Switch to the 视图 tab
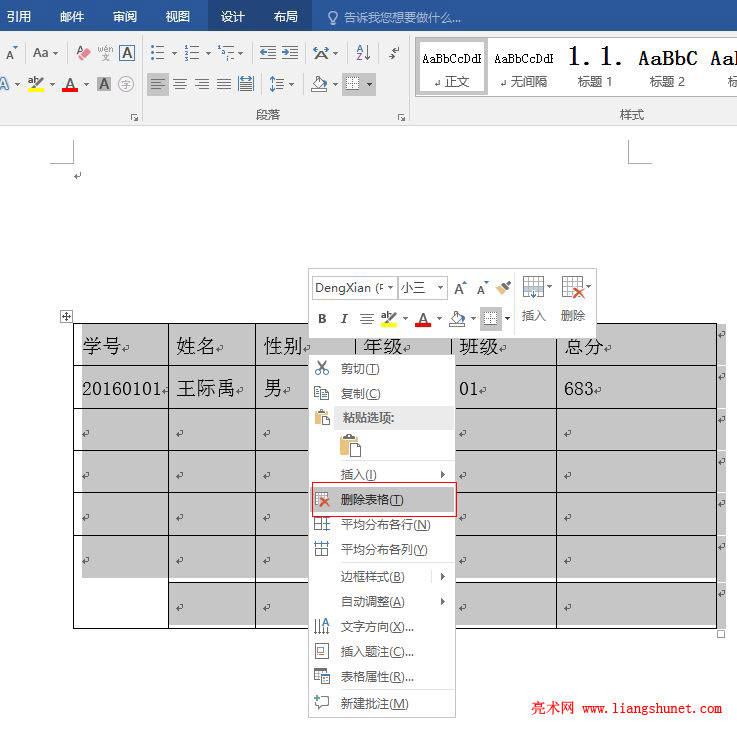The width and height of the screenshot is (737, 731). (177, 17)
